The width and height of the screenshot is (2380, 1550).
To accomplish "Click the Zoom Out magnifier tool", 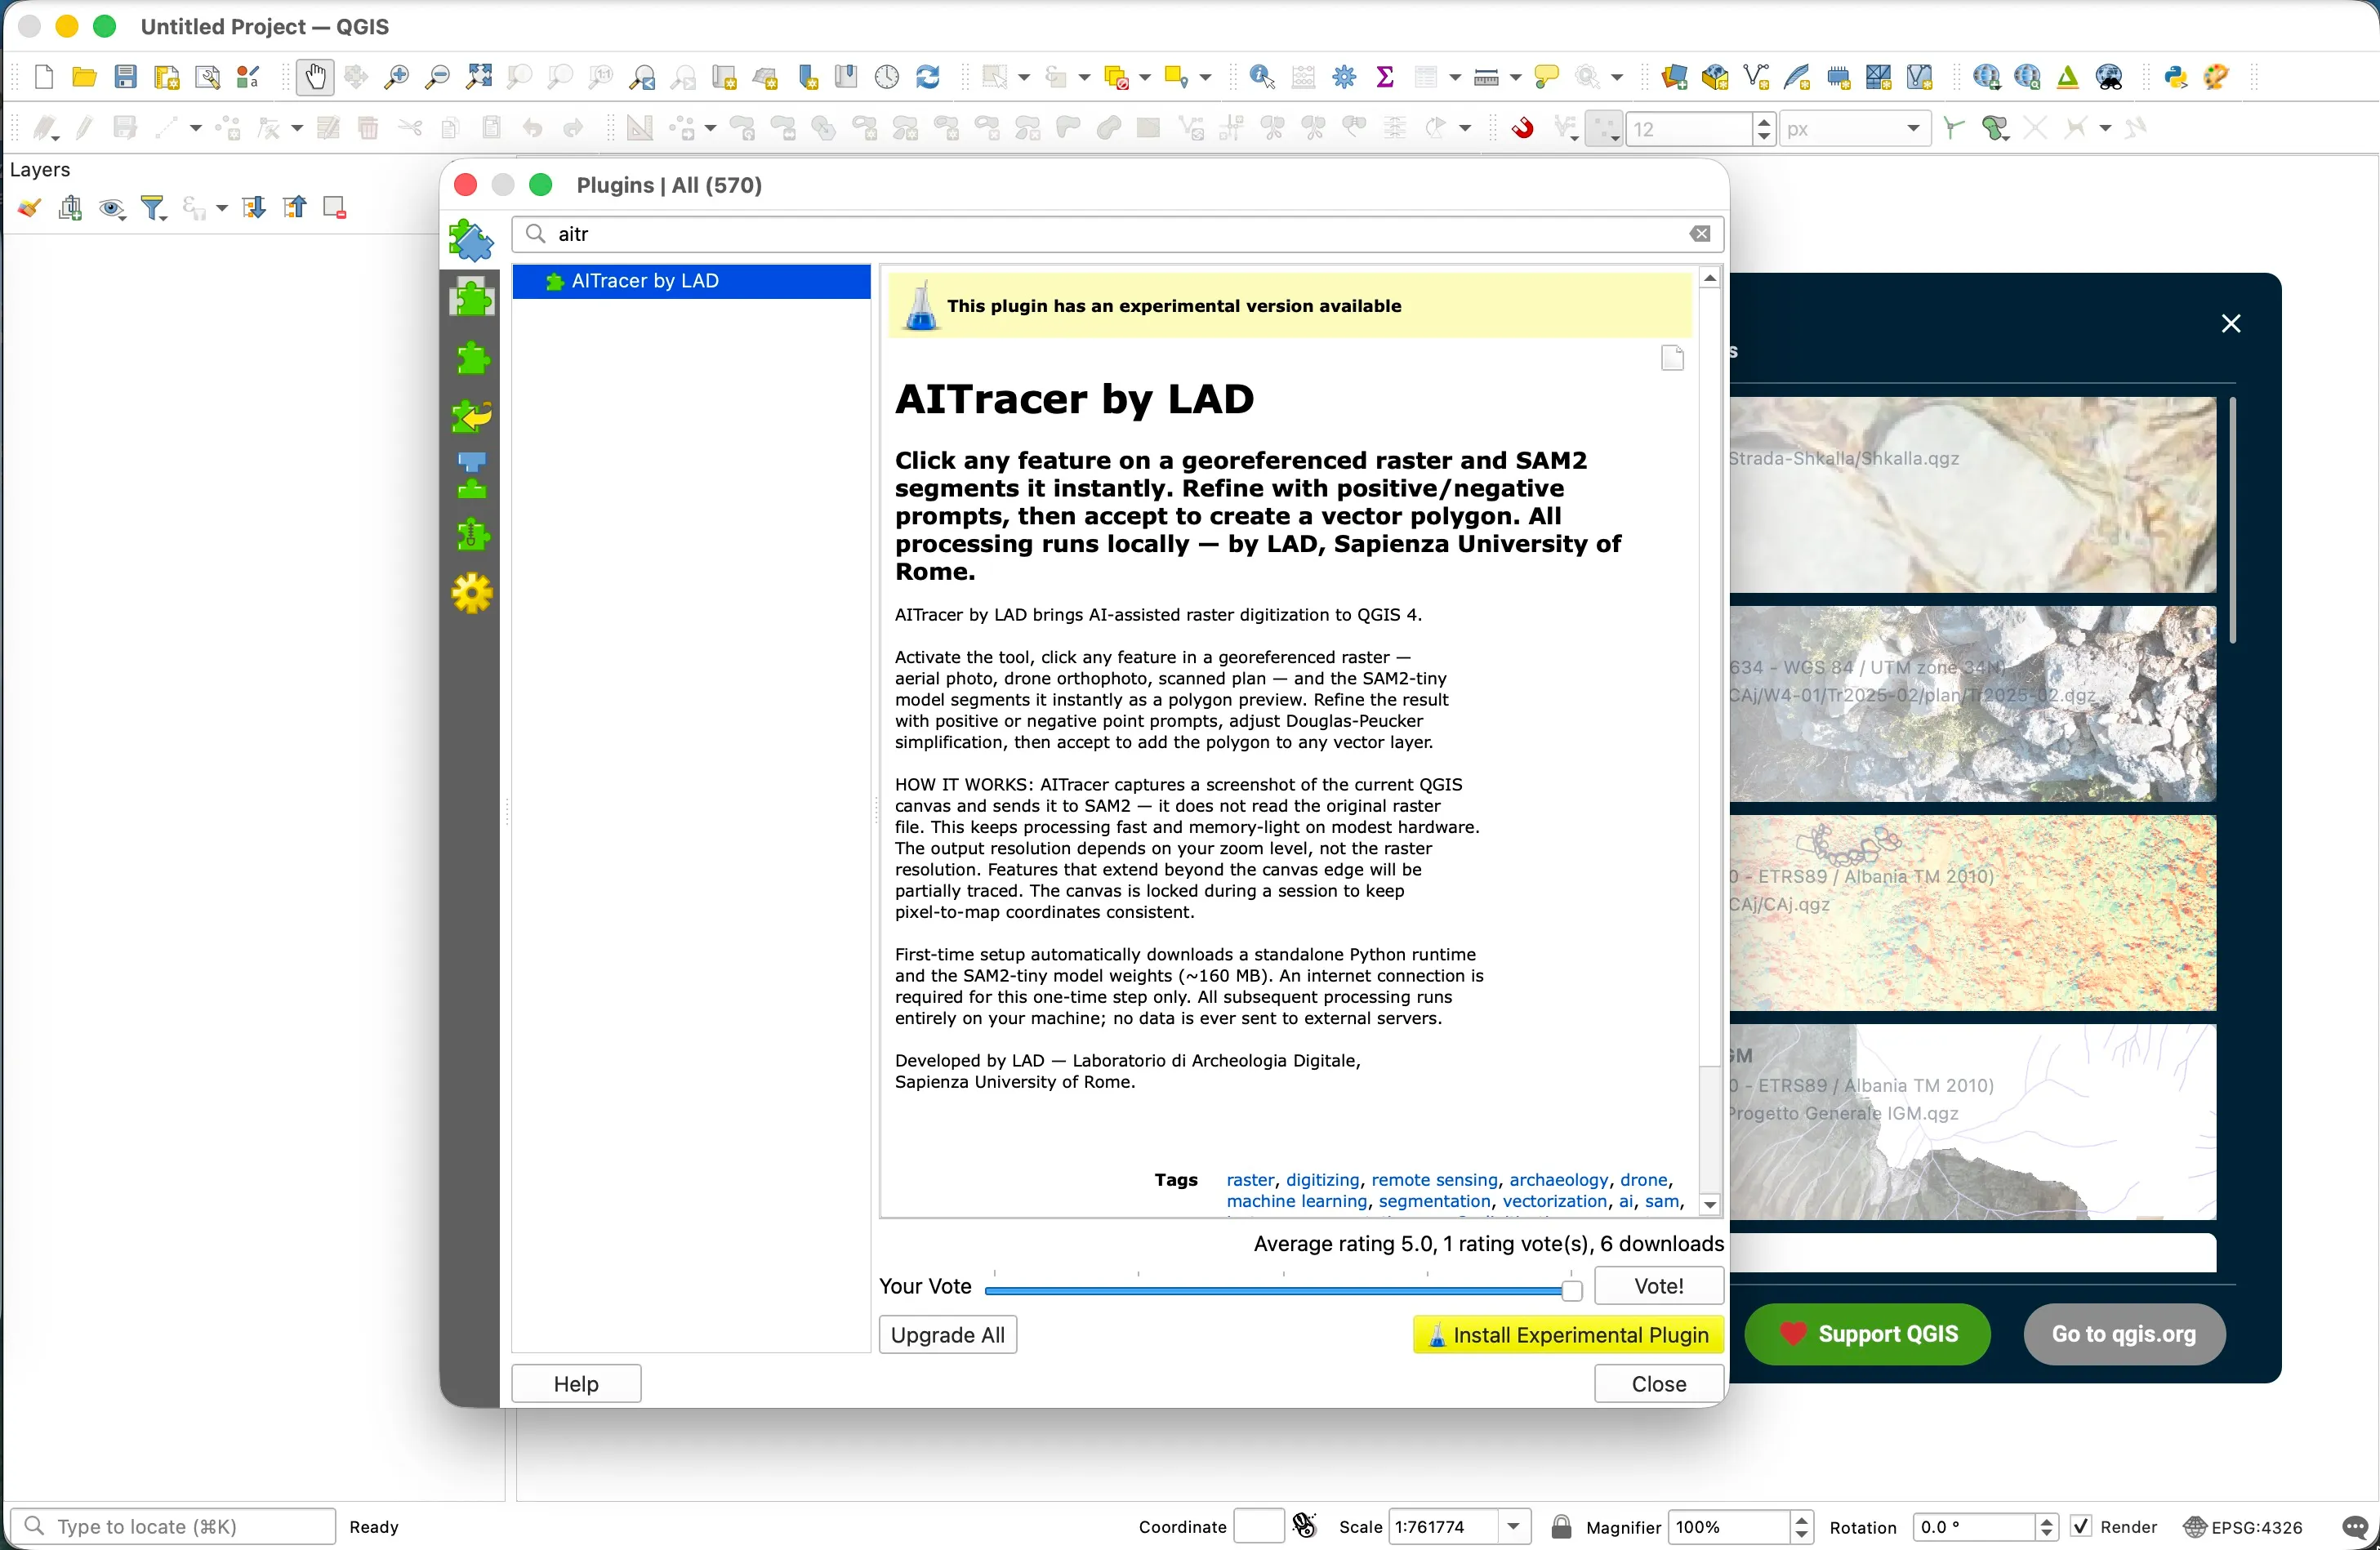I will click(x=438, y=77).
